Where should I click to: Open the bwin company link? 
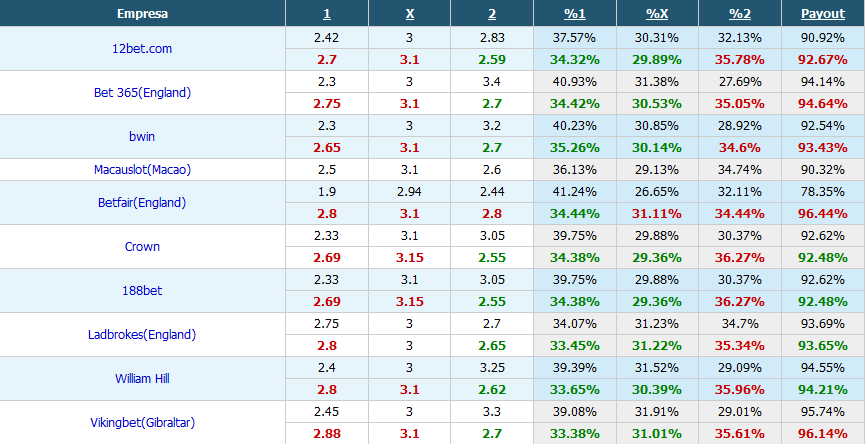142,137
